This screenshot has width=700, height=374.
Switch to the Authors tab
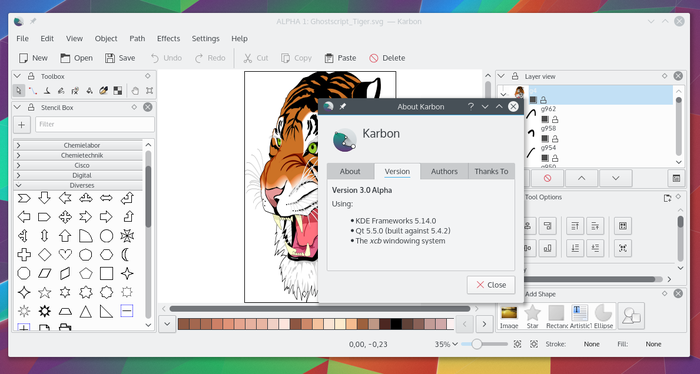[x=444, y=171]
